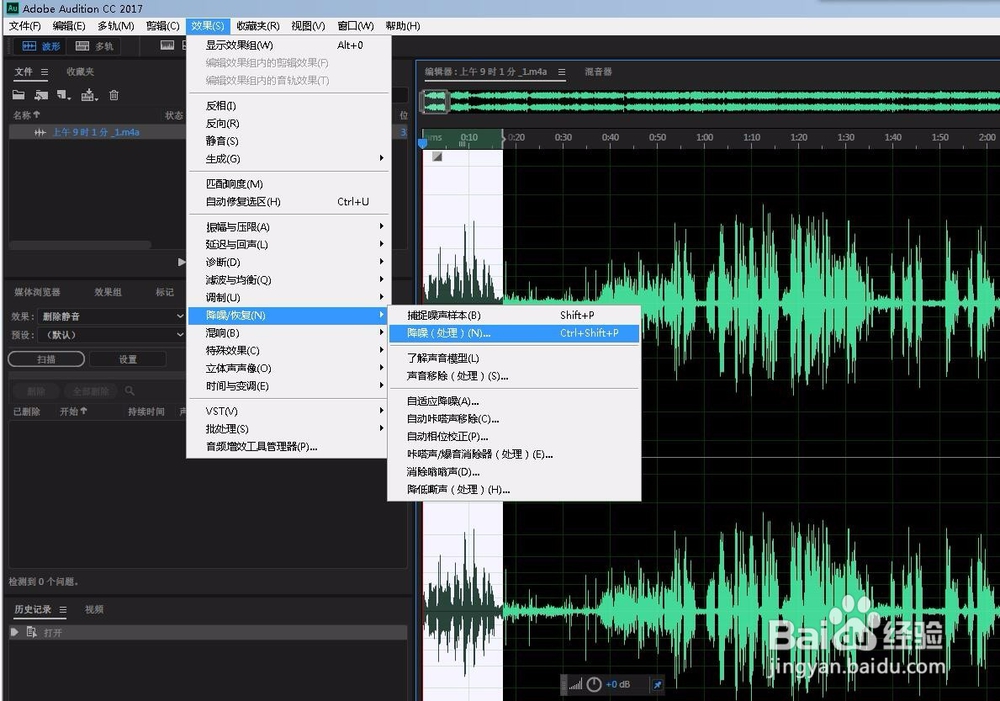This screenshot has height=701, width=1000.
Task: Open the Files panel hamburger menu
Action: (x=44, y=72)
